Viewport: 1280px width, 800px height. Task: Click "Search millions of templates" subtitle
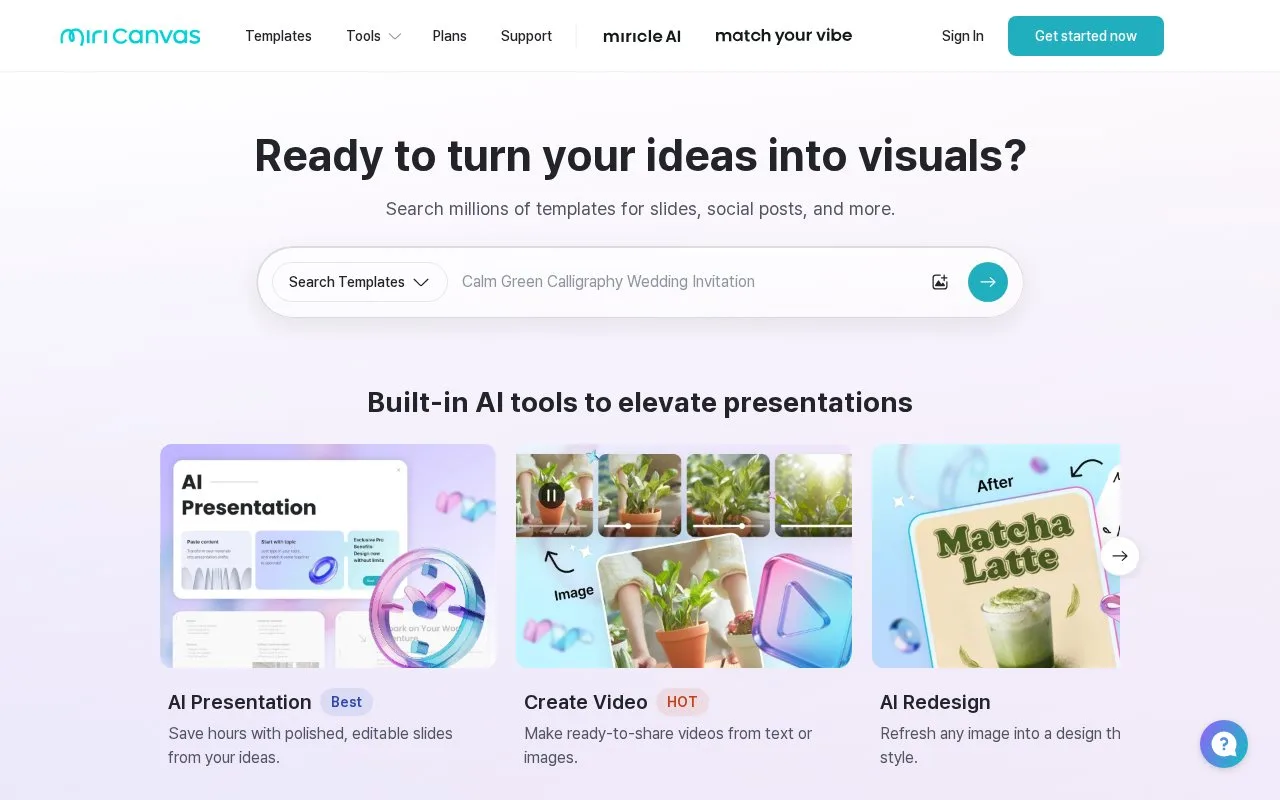point(640,209)
